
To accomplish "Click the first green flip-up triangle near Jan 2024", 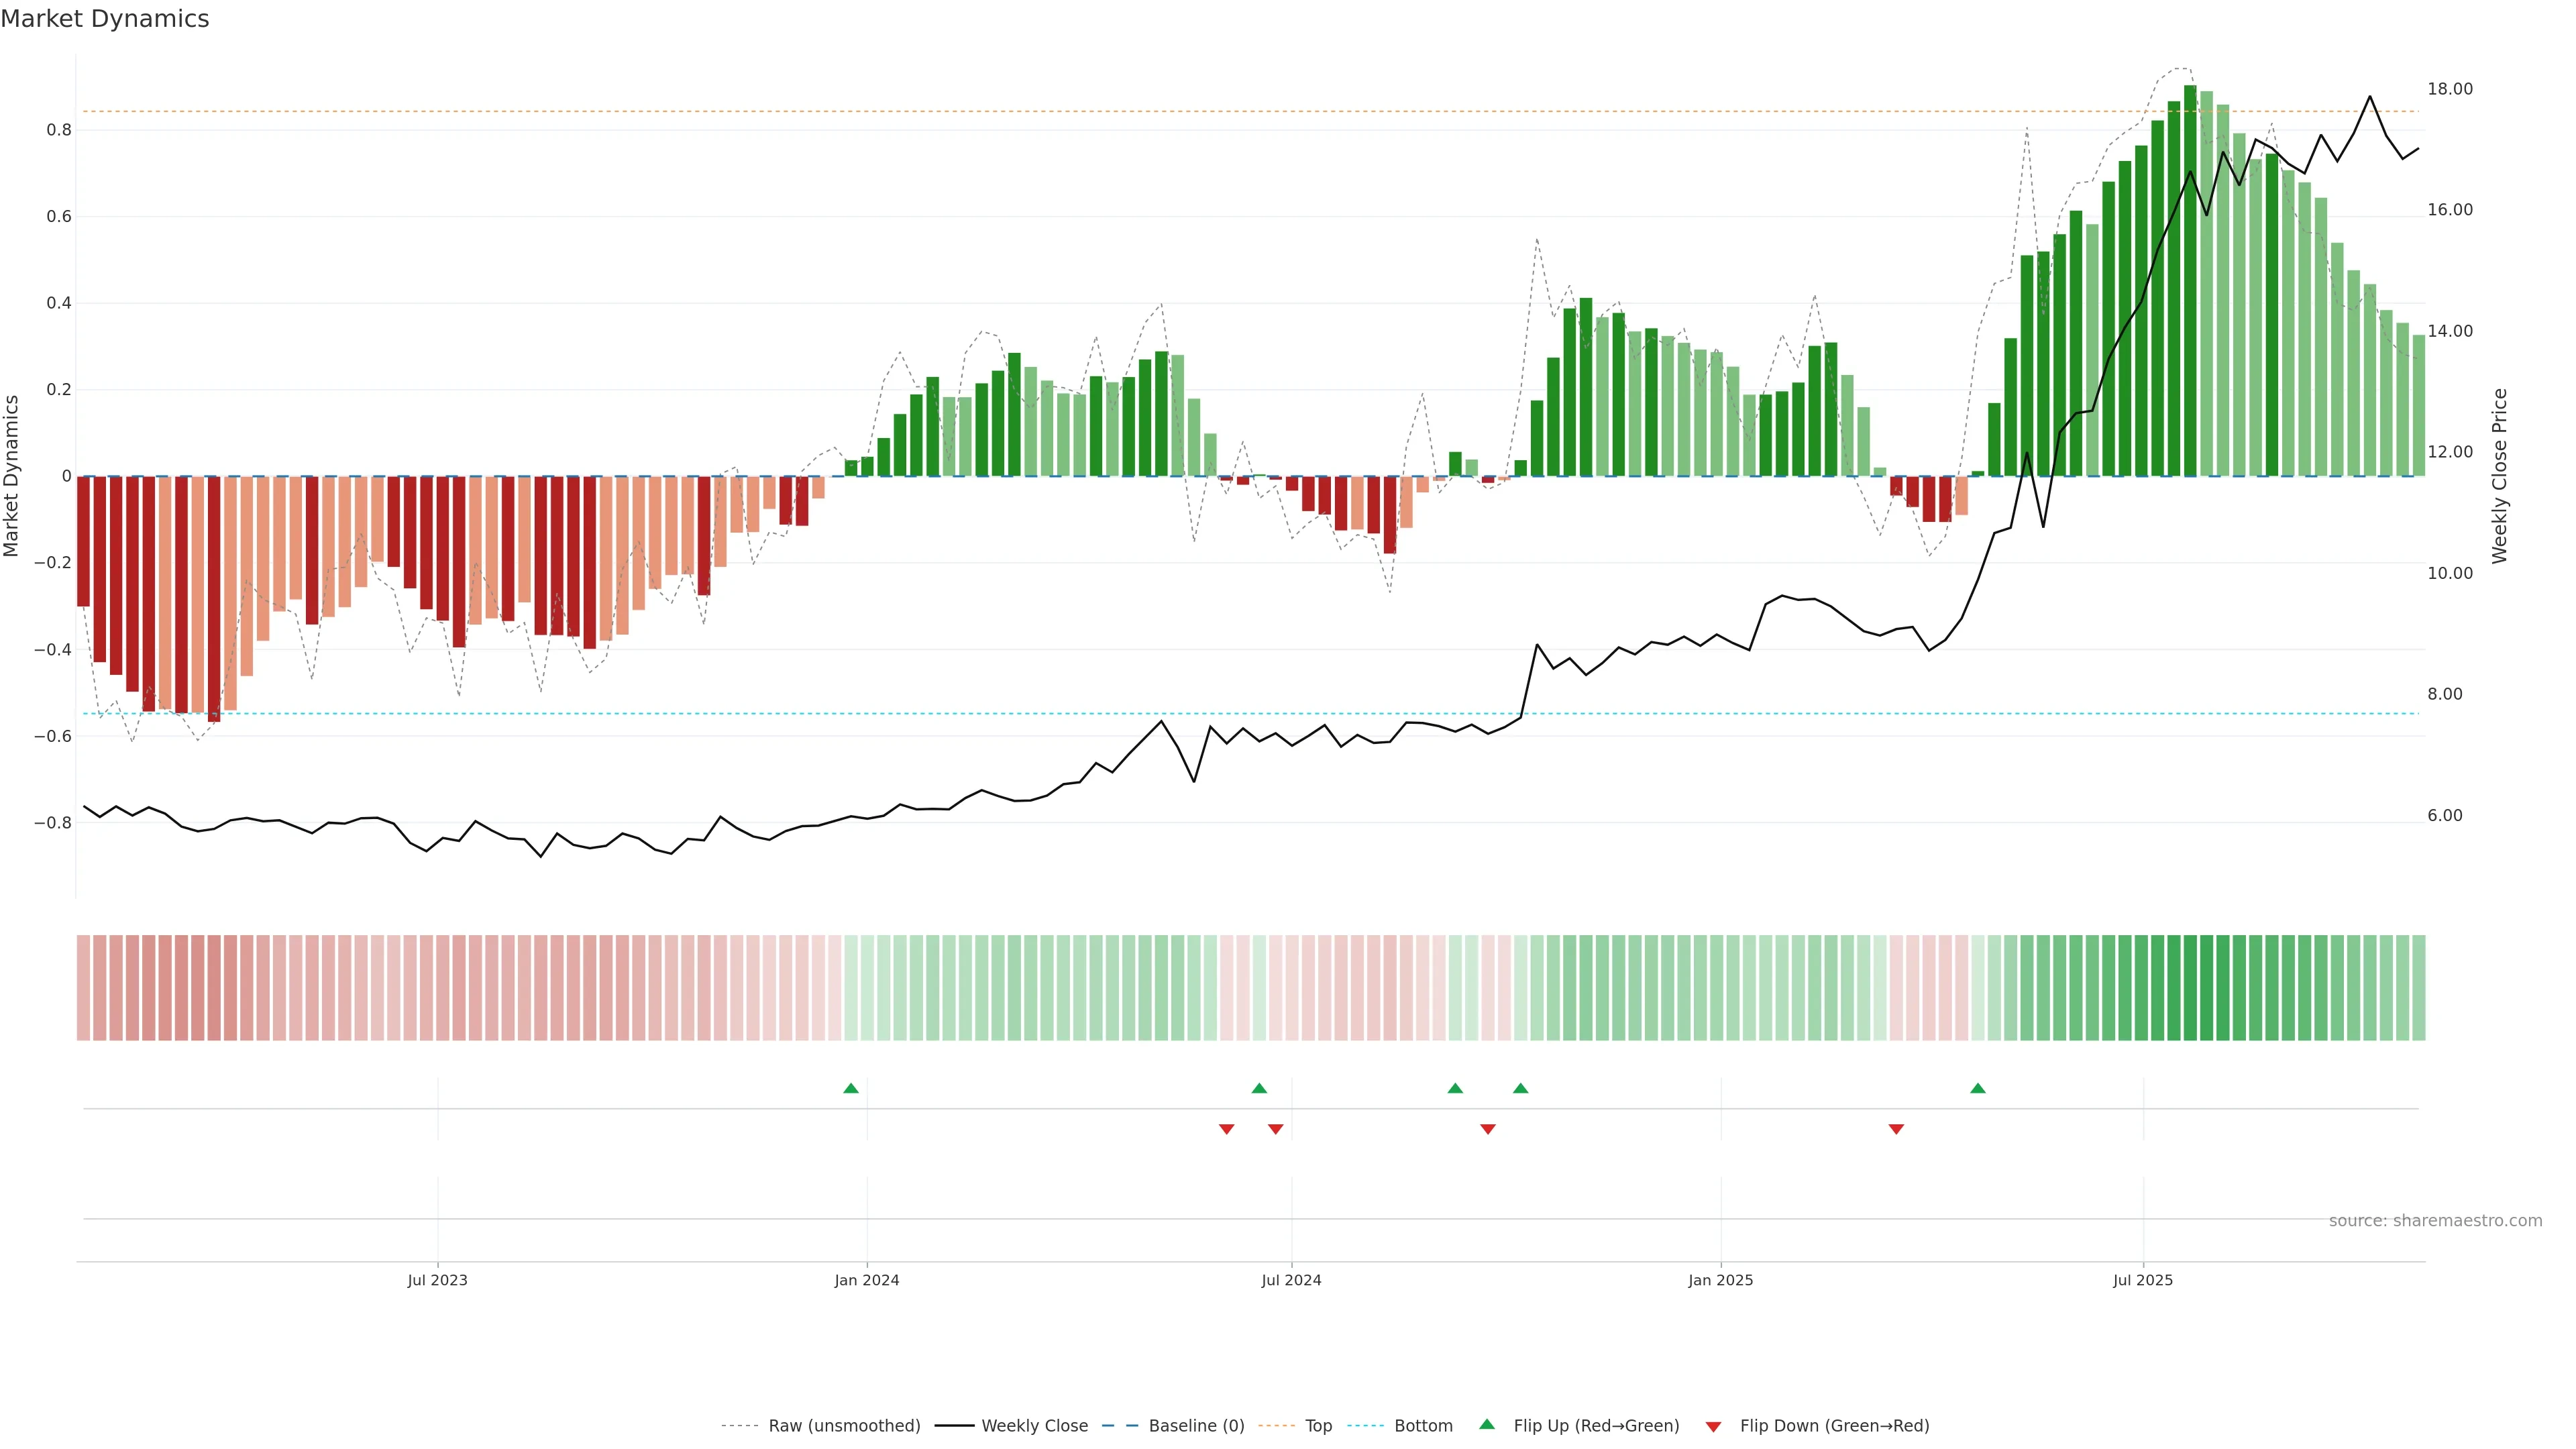I will click(850, 1088).
